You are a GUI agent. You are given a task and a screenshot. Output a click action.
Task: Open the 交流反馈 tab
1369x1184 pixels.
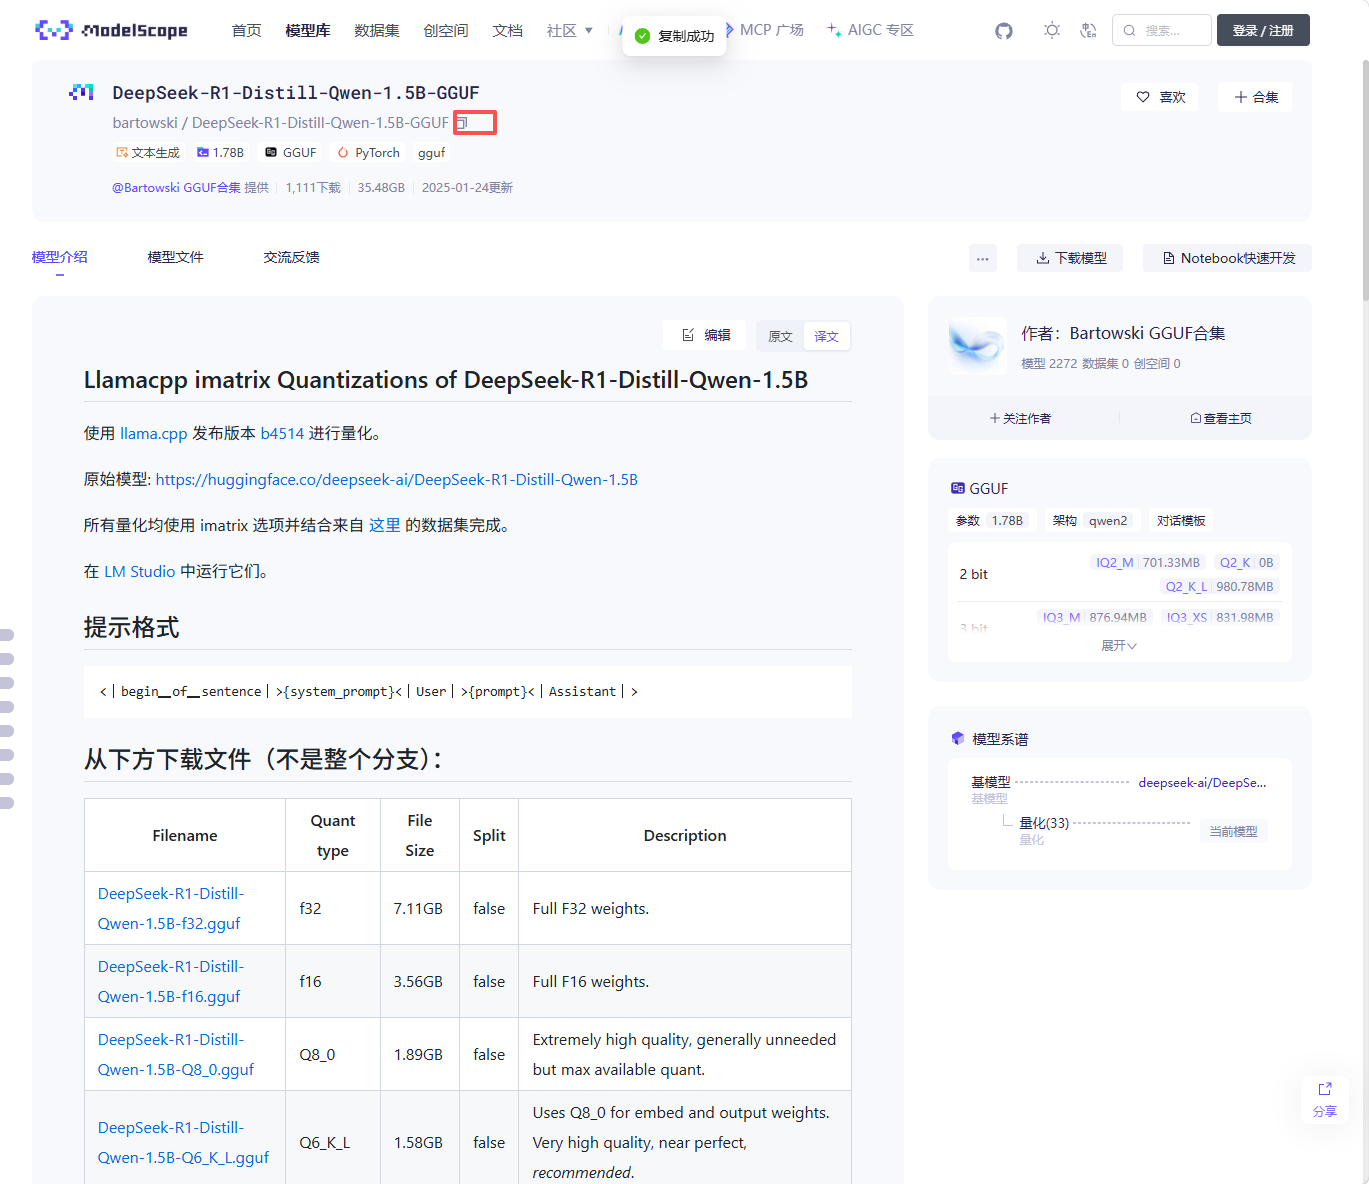[292, 257]
